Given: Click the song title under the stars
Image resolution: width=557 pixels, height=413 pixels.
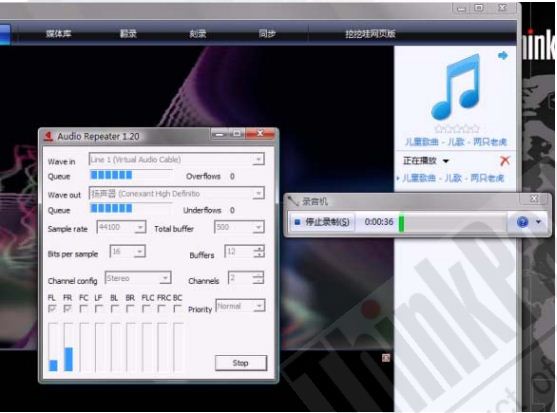Looking at the screenshot, I should 456,142.
